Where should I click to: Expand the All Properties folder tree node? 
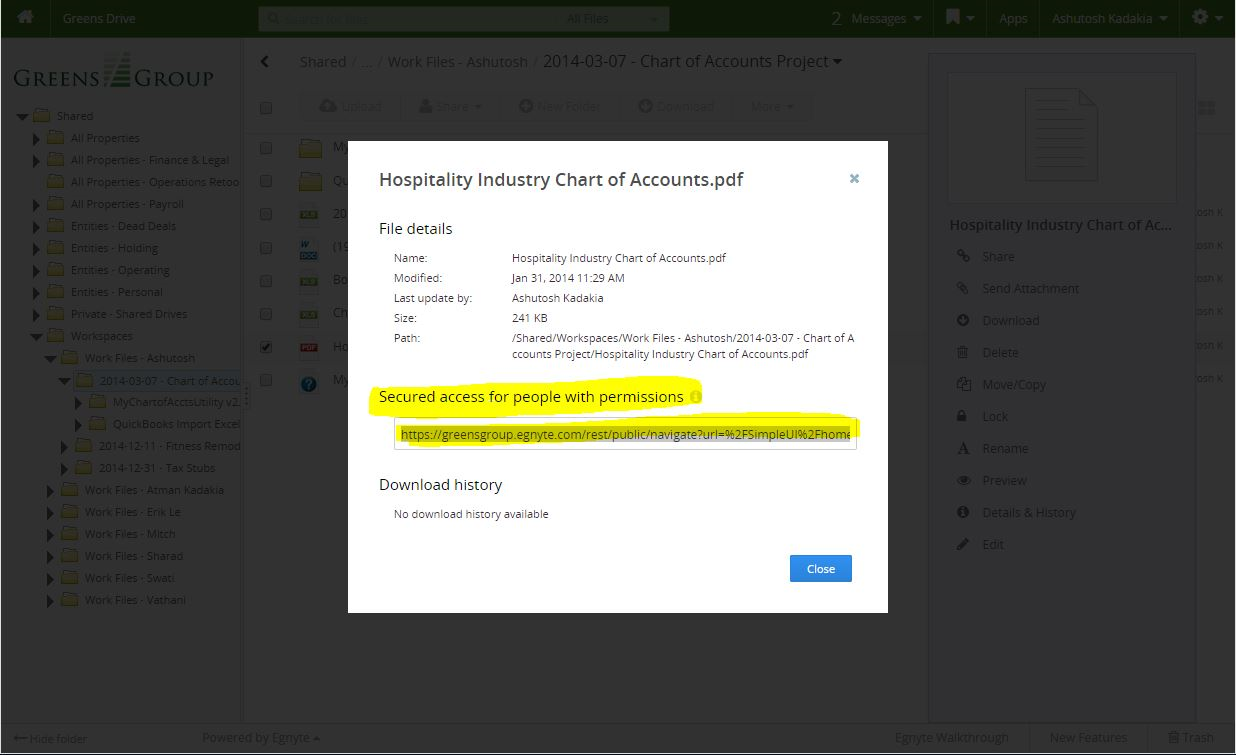tap(37, 139)
